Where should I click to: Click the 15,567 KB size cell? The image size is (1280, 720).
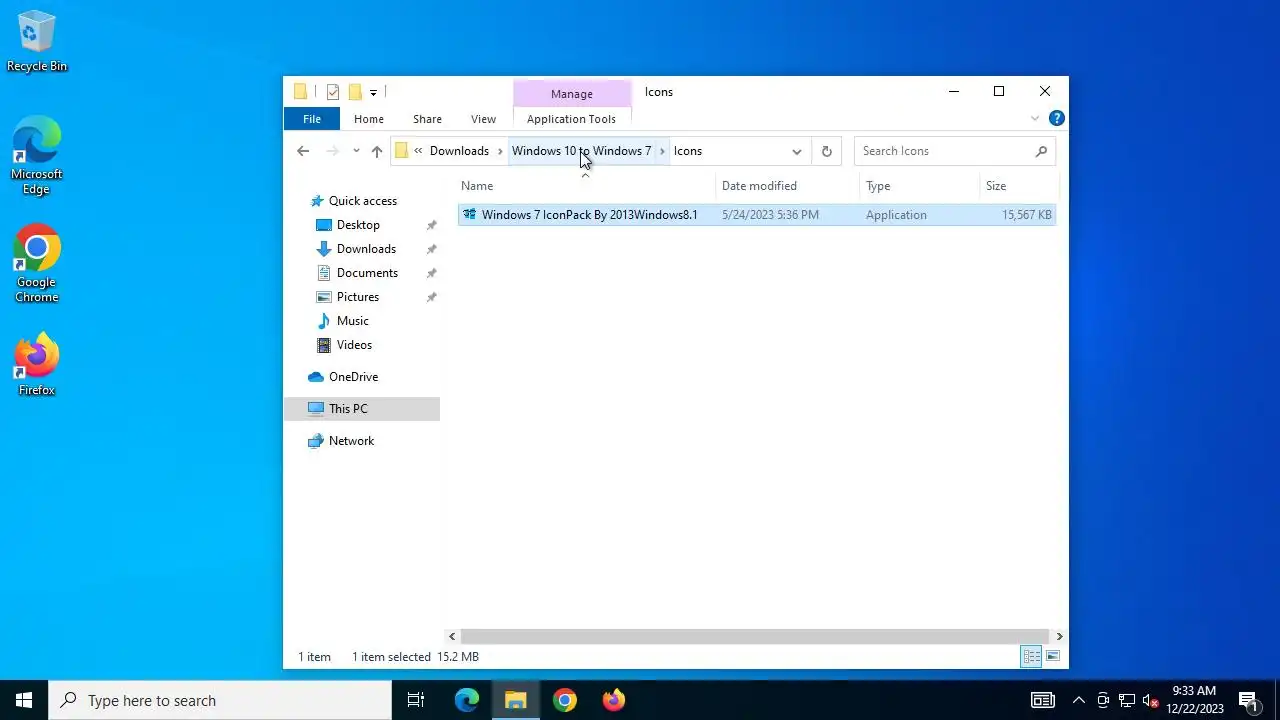click(1026, 215)
